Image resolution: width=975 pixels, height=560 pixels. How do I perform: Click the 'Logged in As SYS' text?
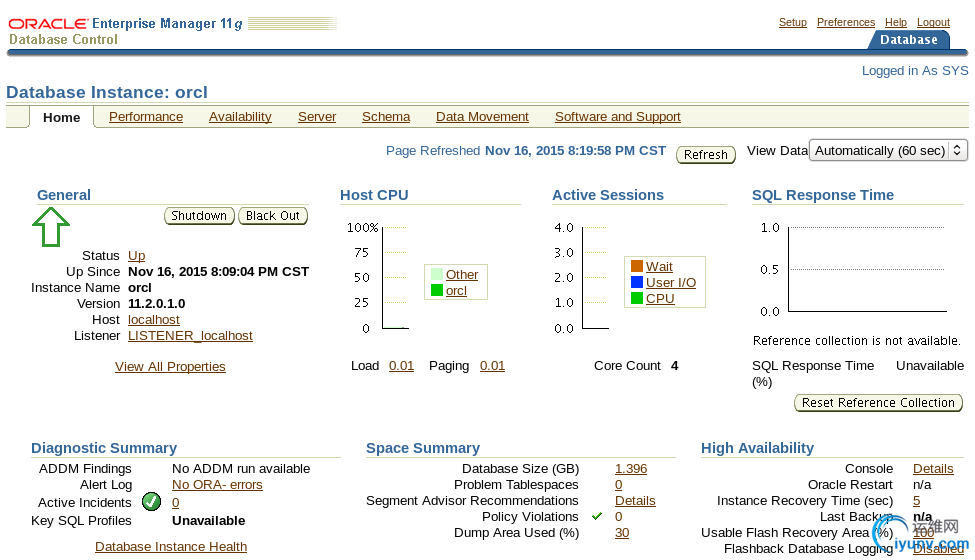(915, 71)
